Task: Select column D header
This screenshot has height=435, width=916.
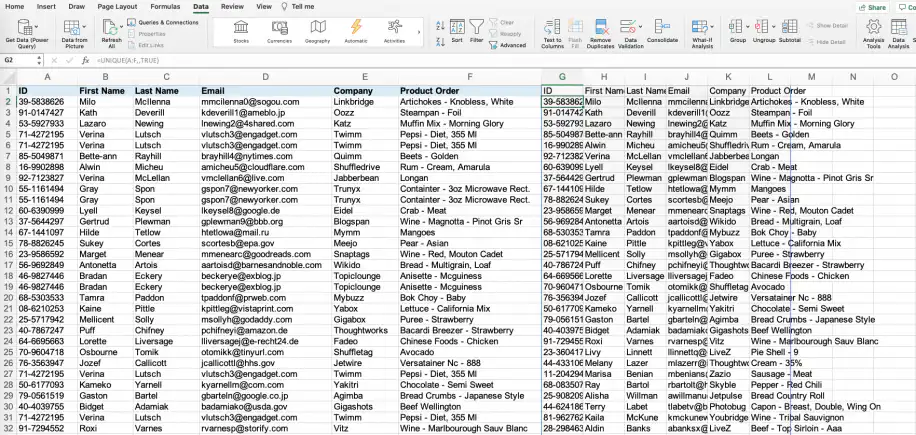Action: coord(265,76)
